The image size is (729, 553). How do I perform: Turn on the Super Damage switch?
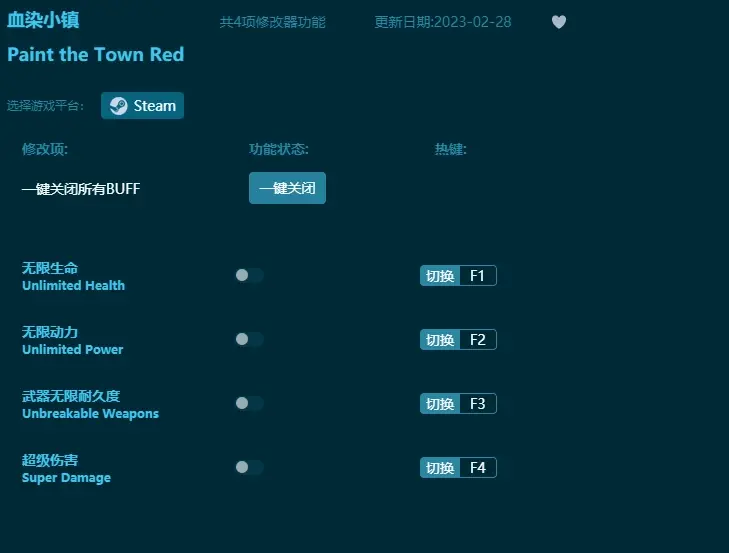click(x=249, y=467)
